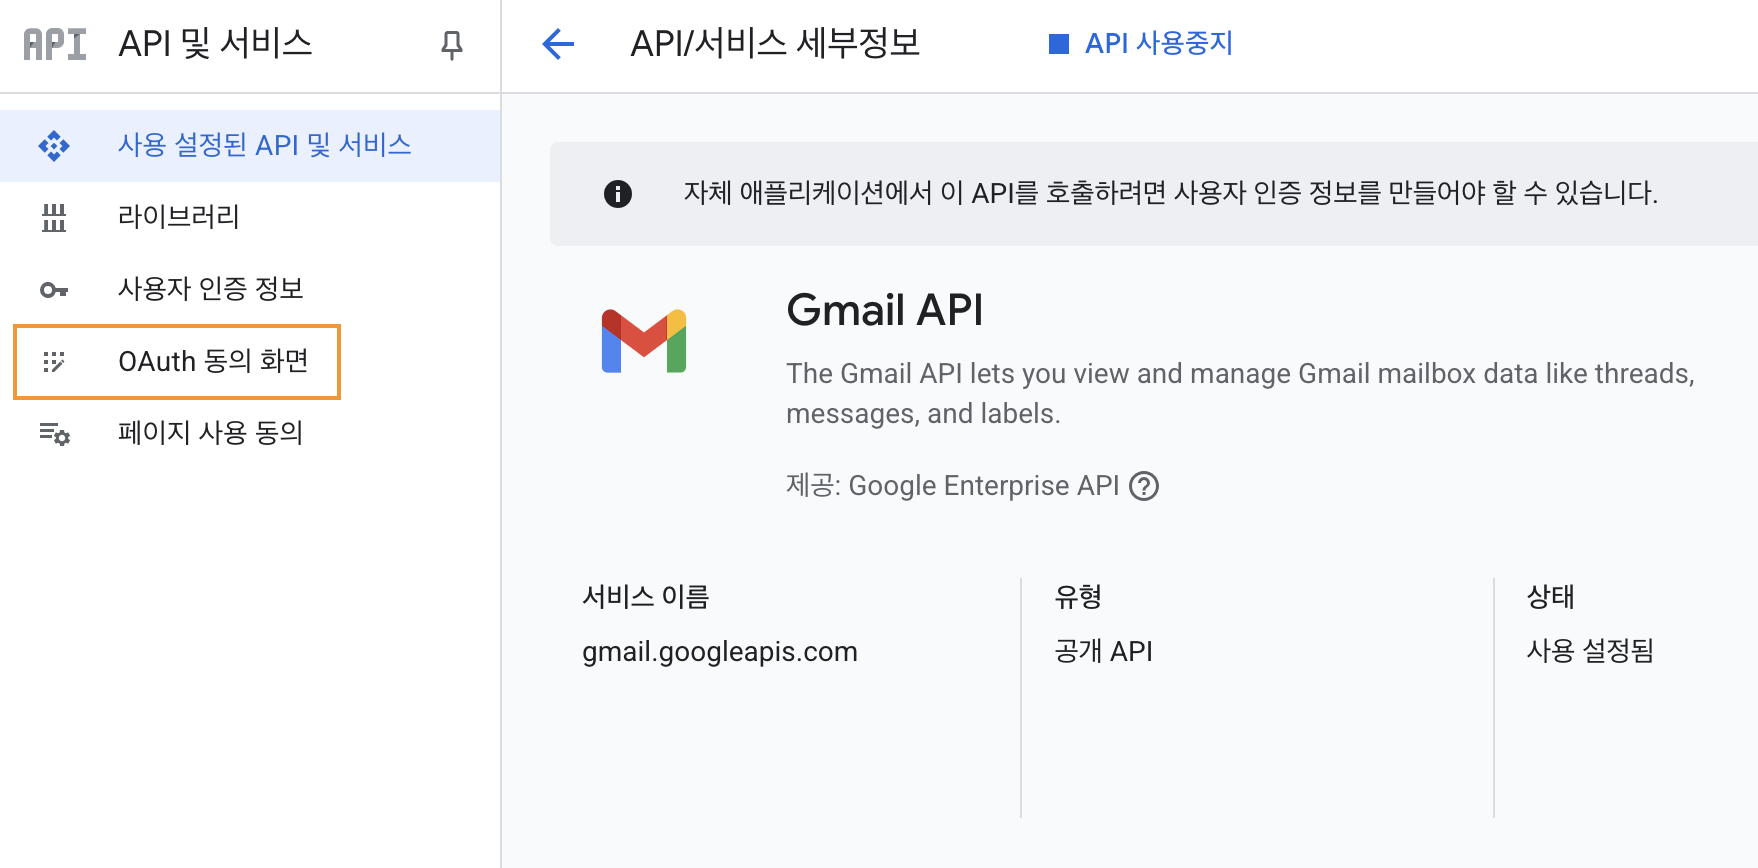Click the gmail.googleapis.com service name

719,652
